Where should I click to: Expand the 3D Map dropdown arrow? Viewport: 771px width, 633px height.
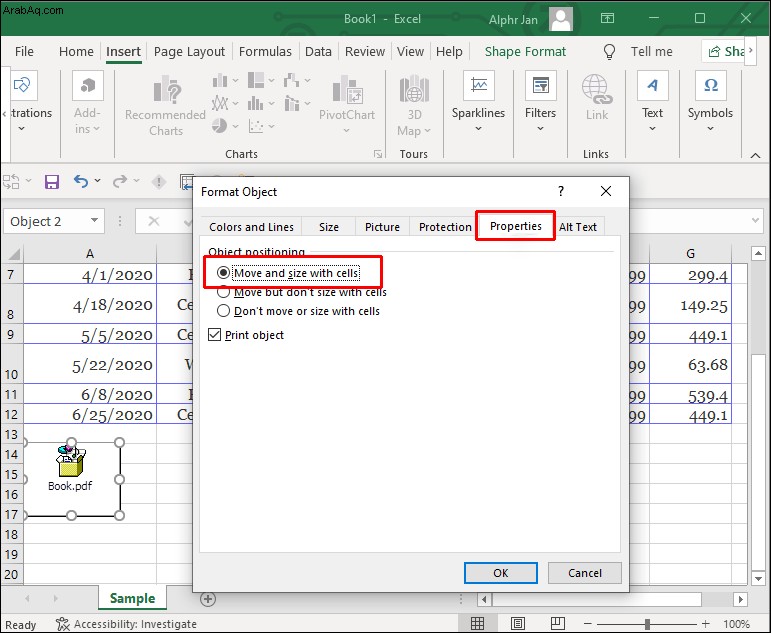427,131
